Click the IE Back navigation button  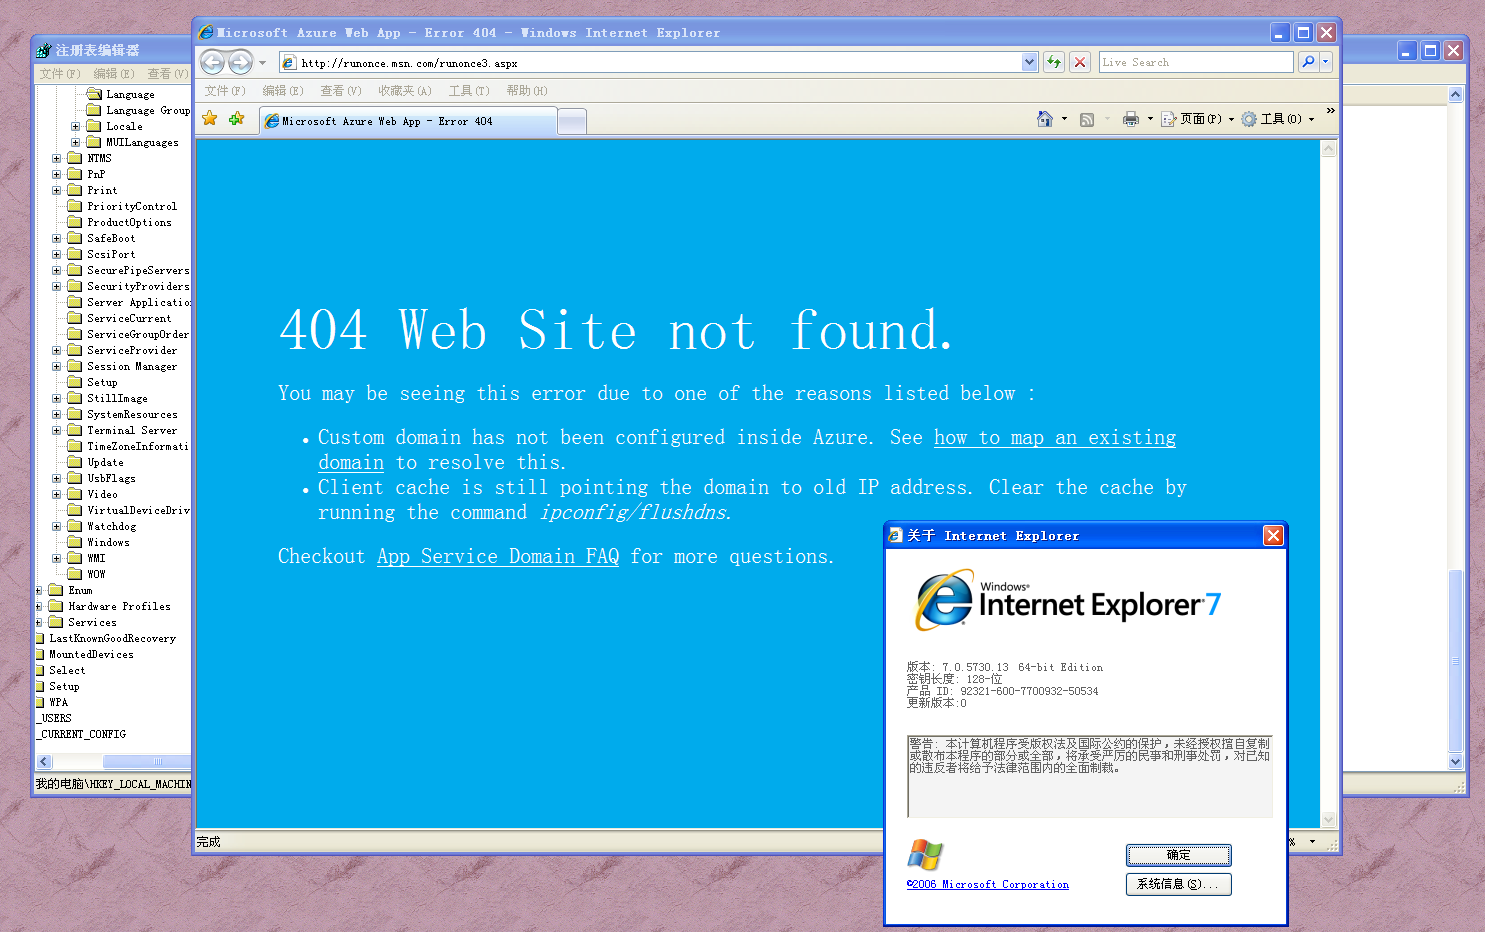[212, 62]
